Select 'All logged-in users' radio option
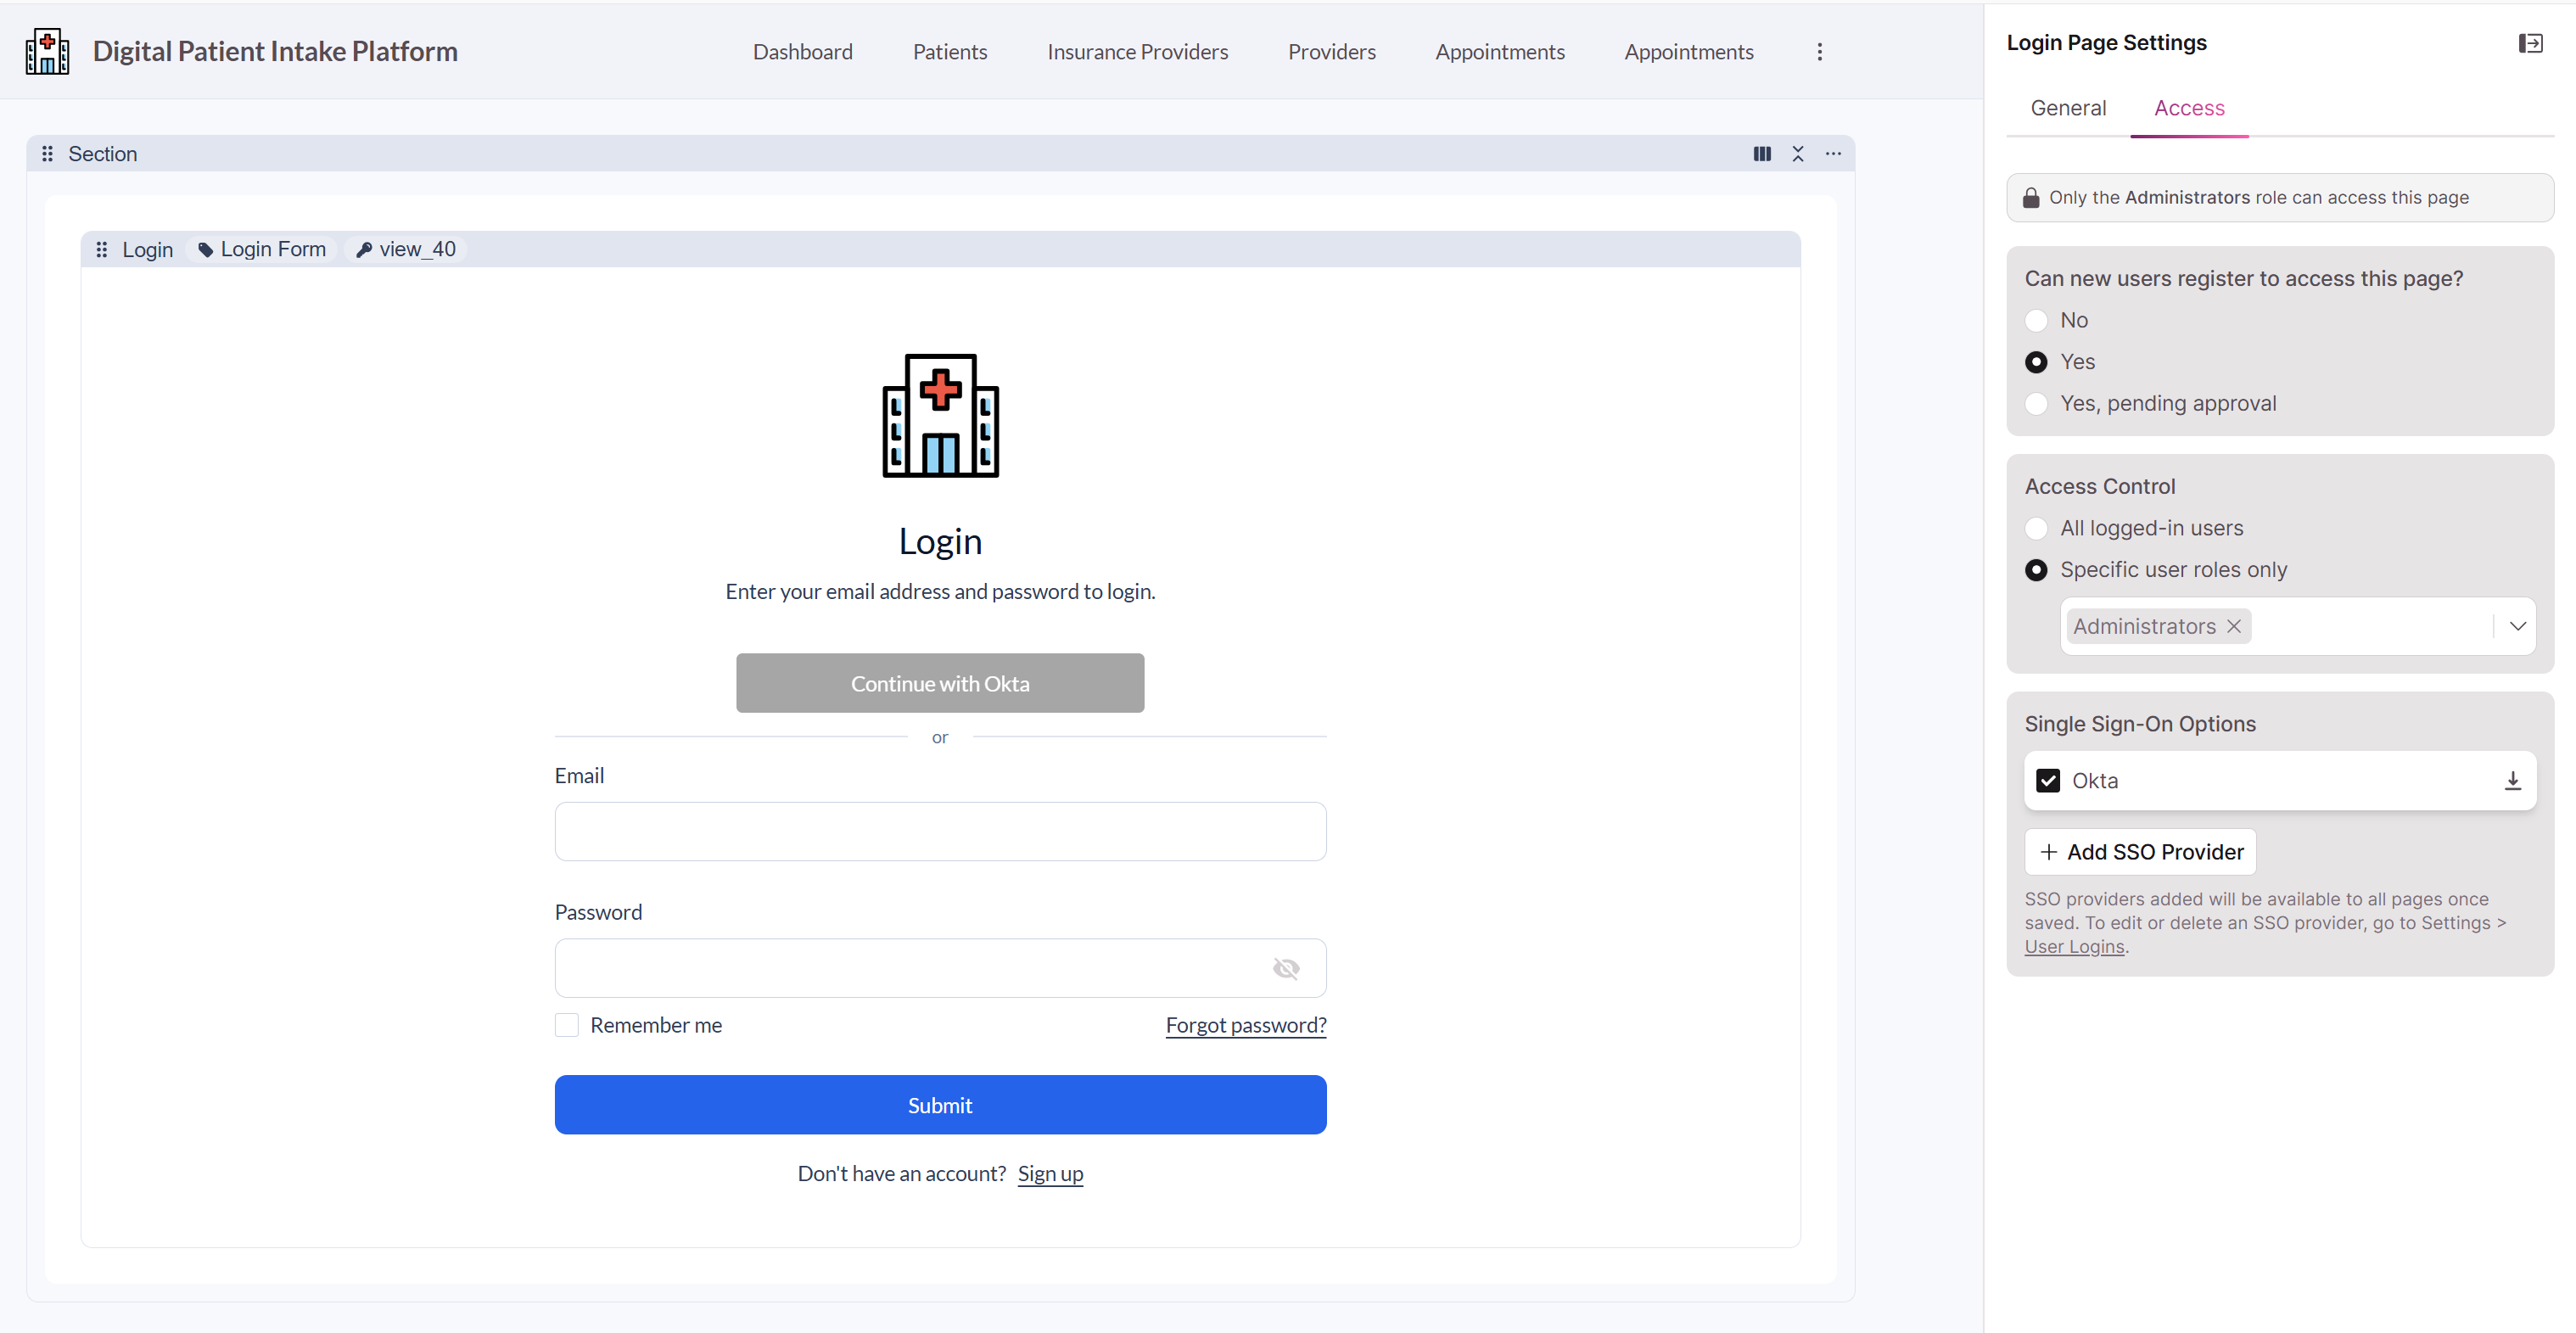Screen dimensions: 2576x1333 click(2036, 528)
